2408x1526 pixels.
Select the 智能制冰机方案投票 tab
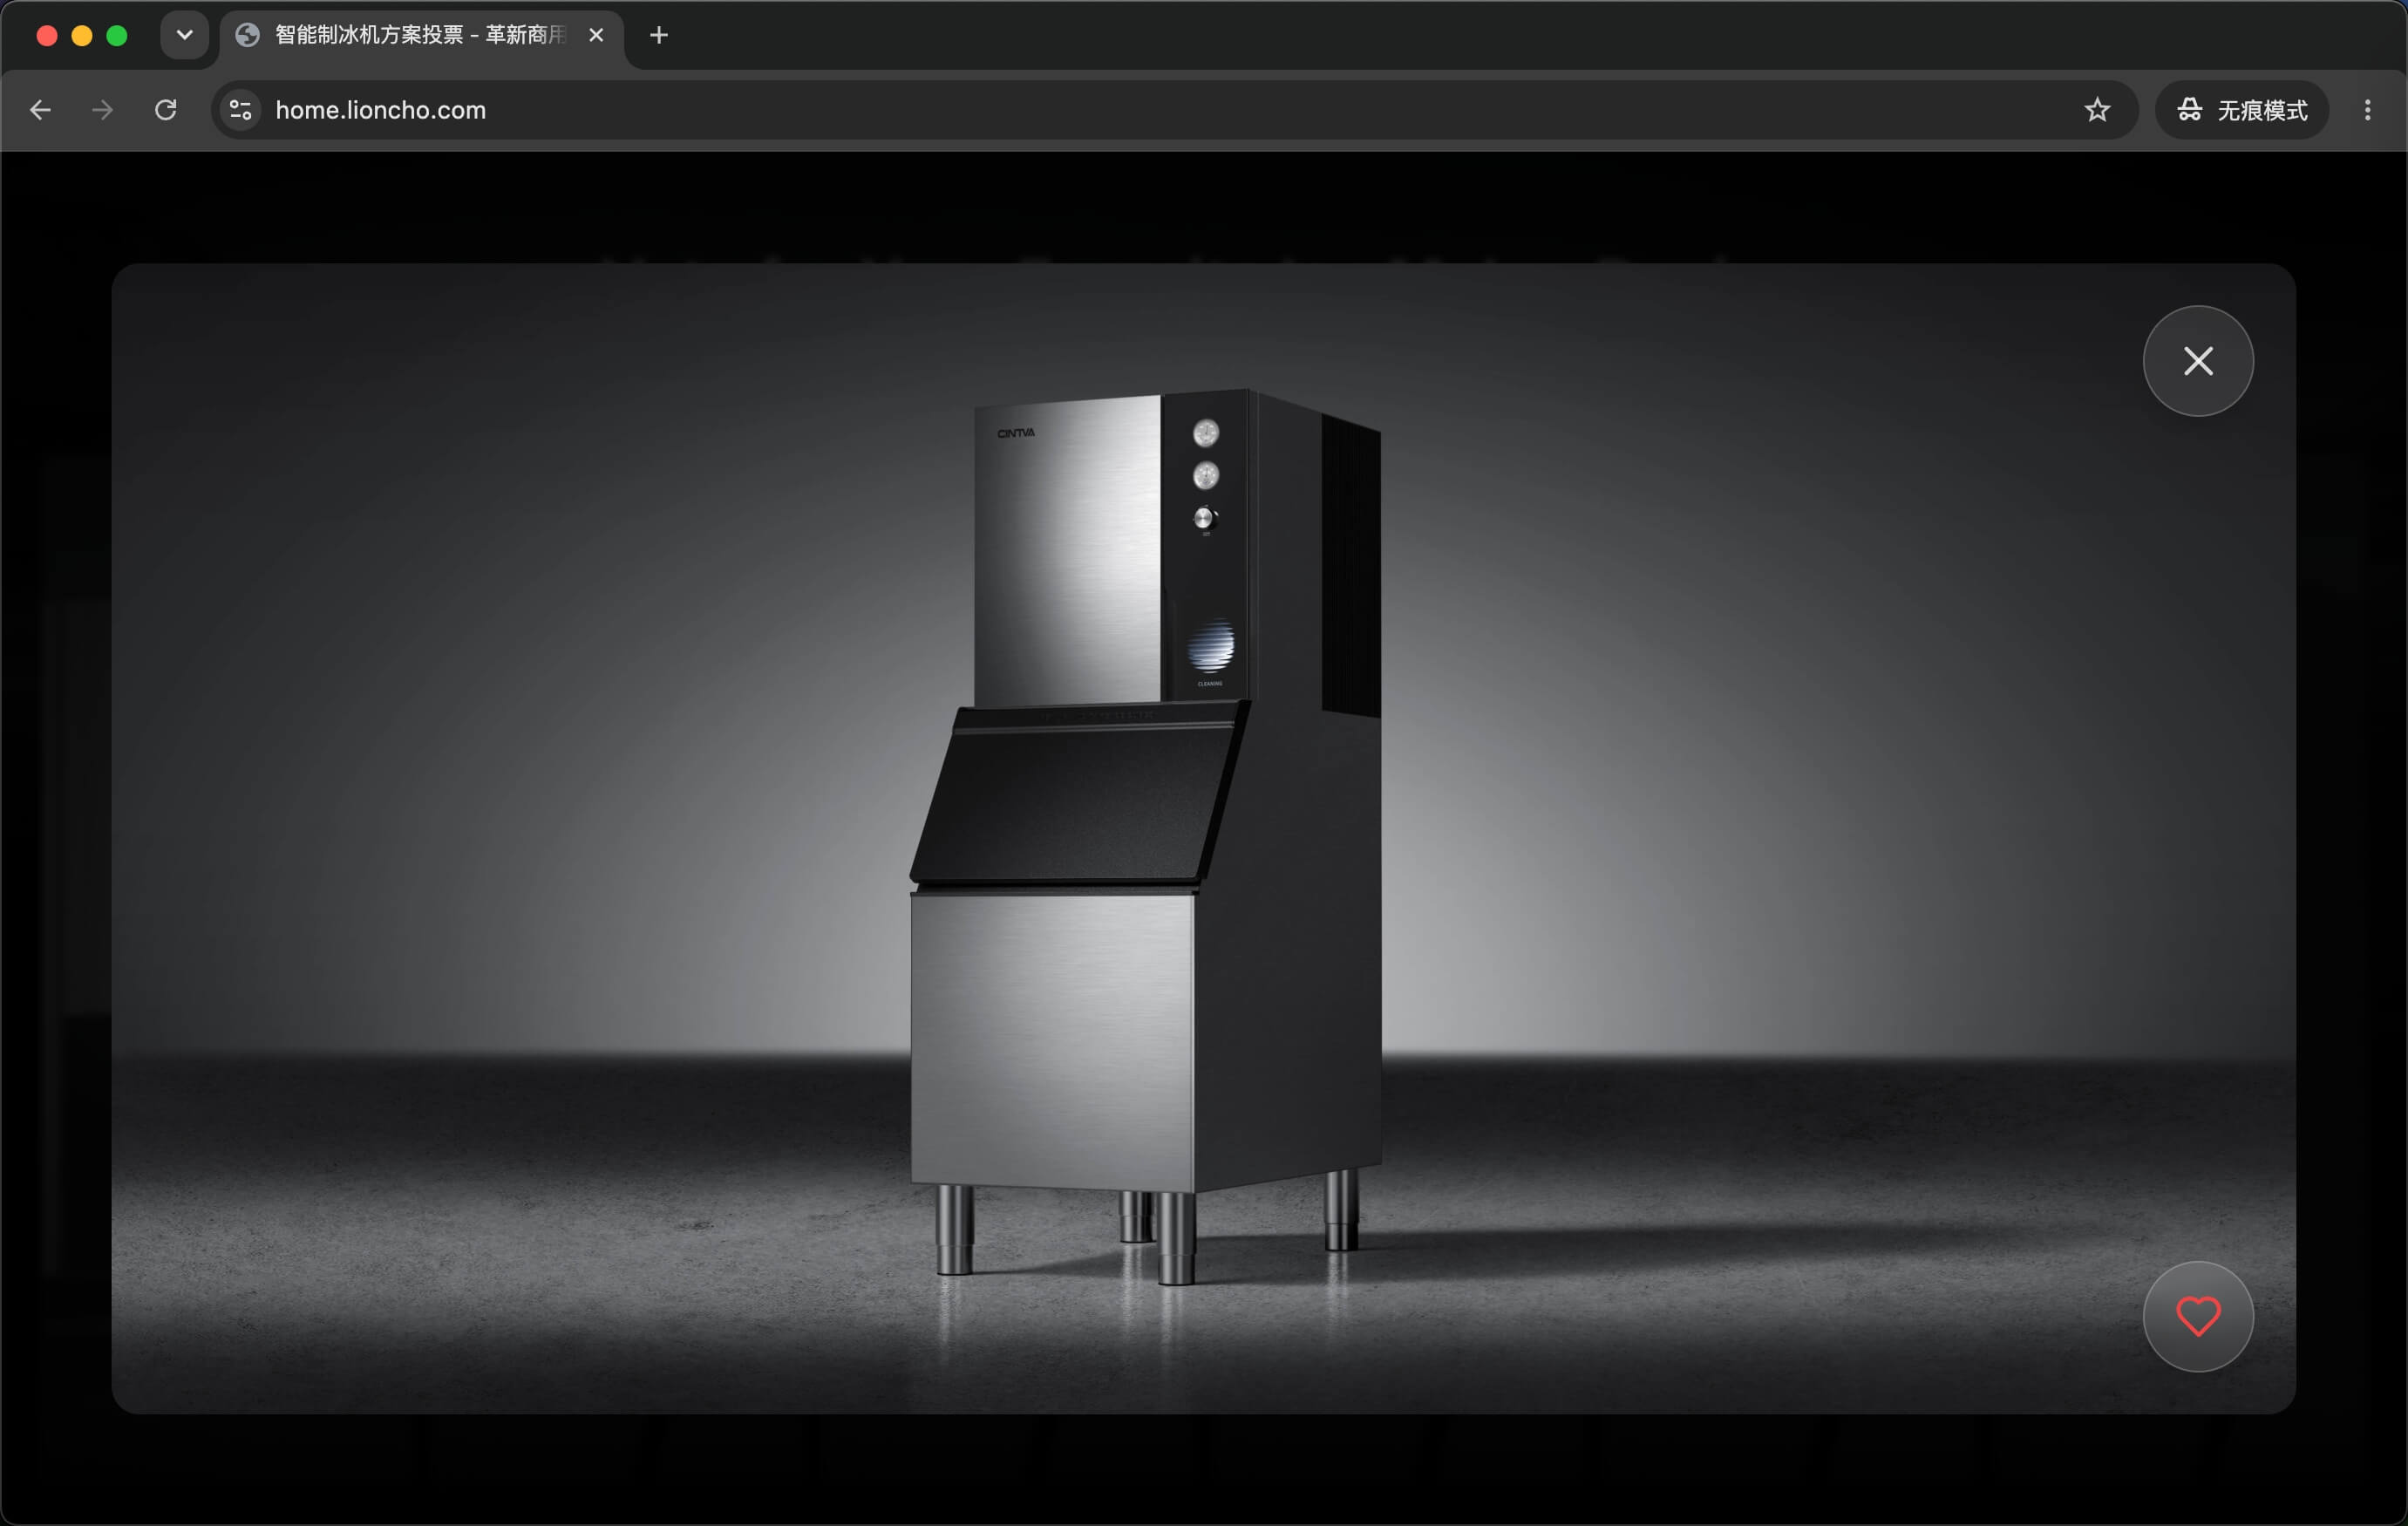point(421,35)
